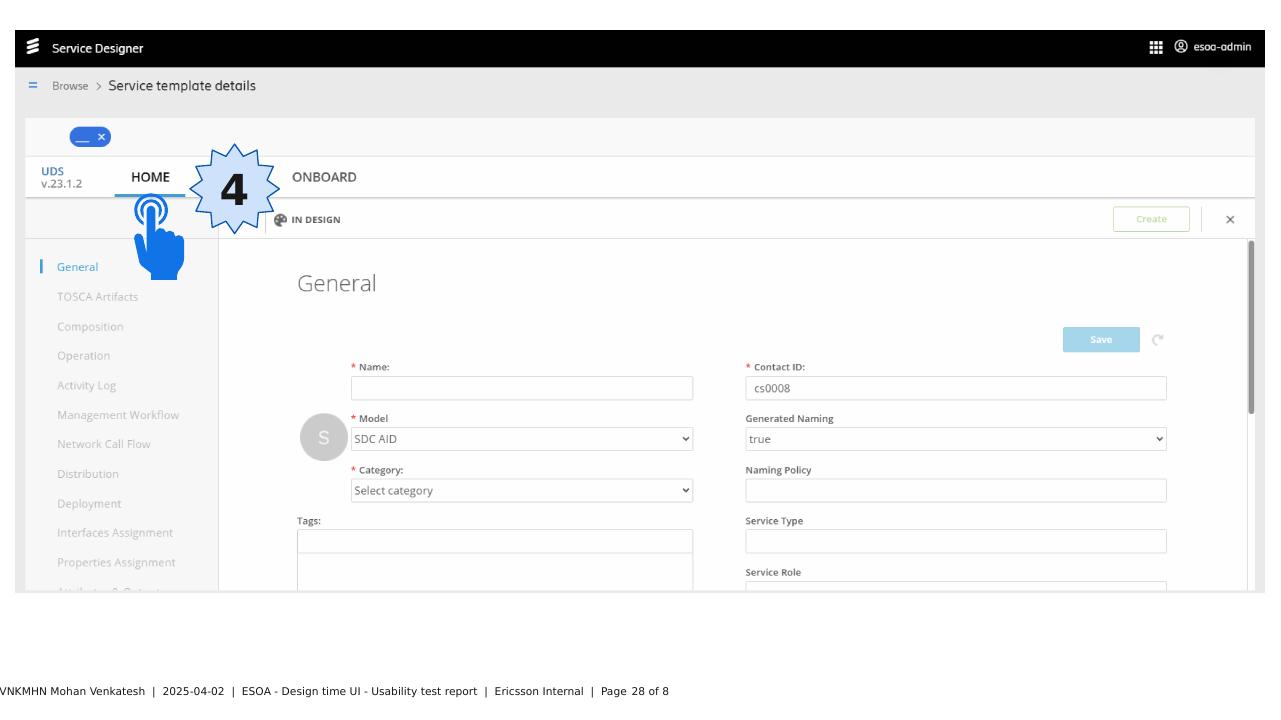The height and width of the screenshot is (720, 1281).
Task: Click the IN DESIGN palette icon
Action: point(280,220)
